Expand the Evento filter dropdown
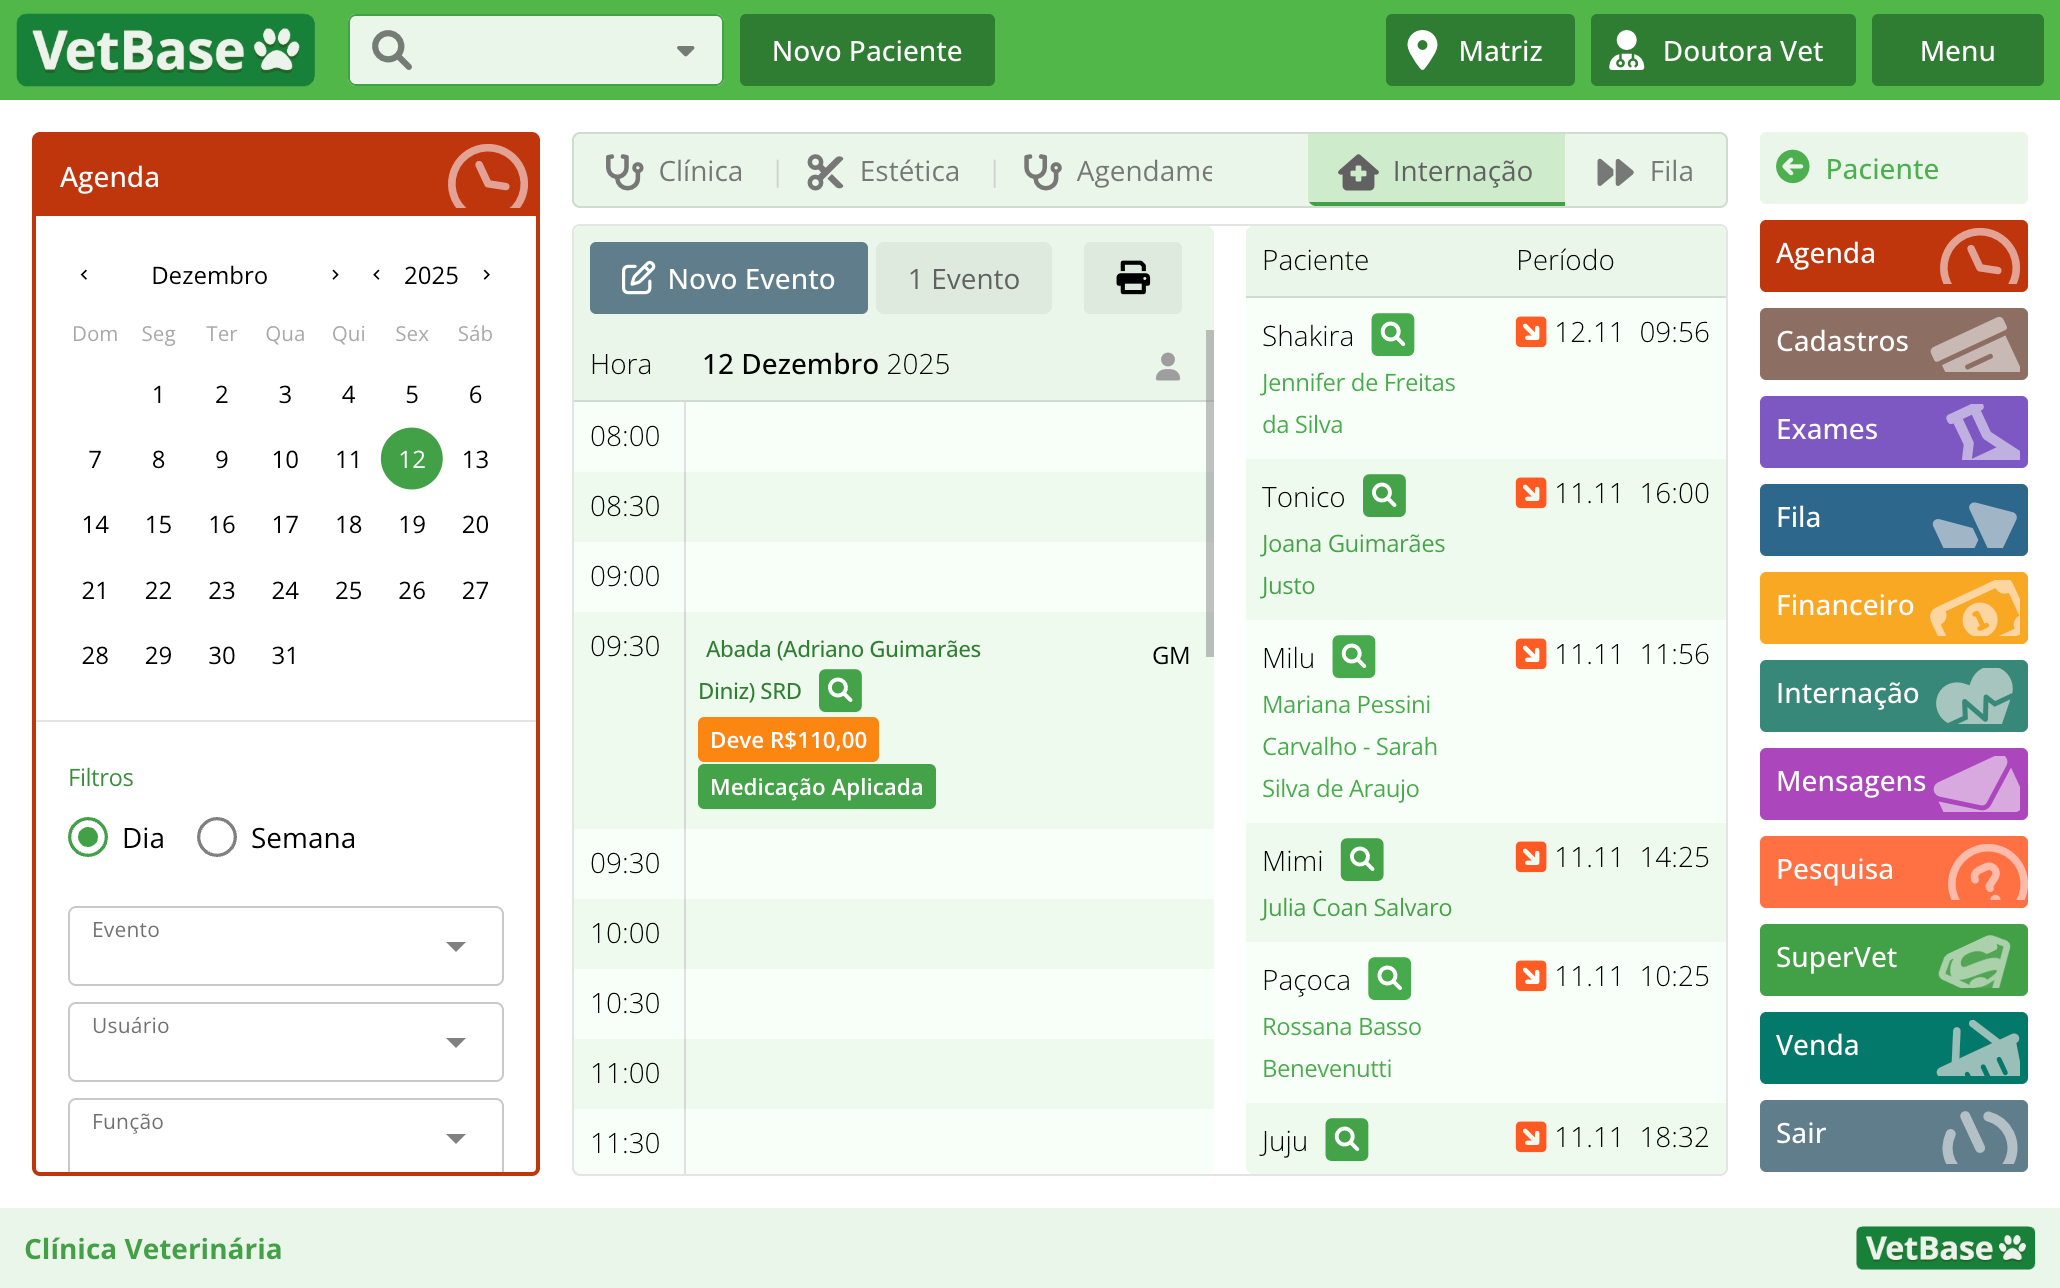 (456, 946)
